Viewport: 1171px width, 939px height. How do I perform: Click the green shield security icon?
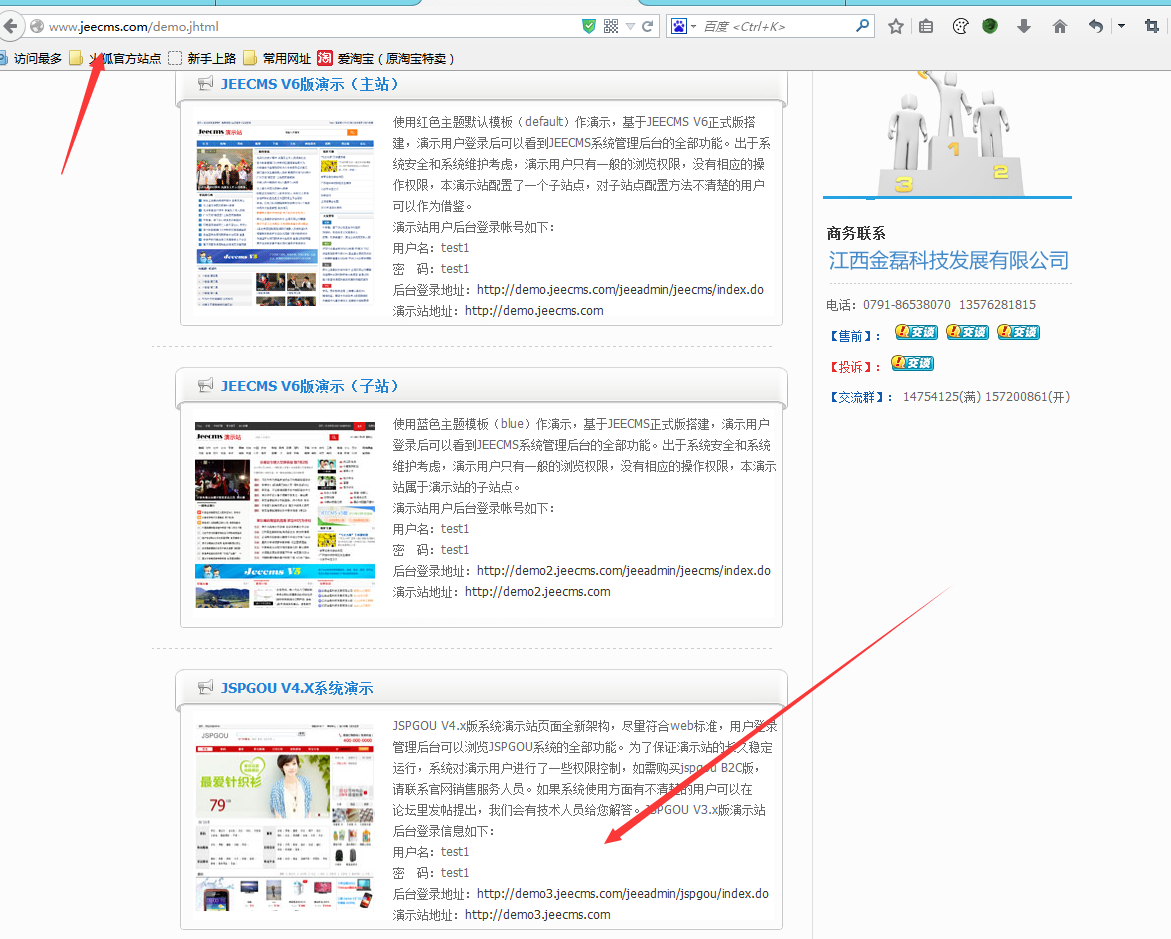[589, 26]
